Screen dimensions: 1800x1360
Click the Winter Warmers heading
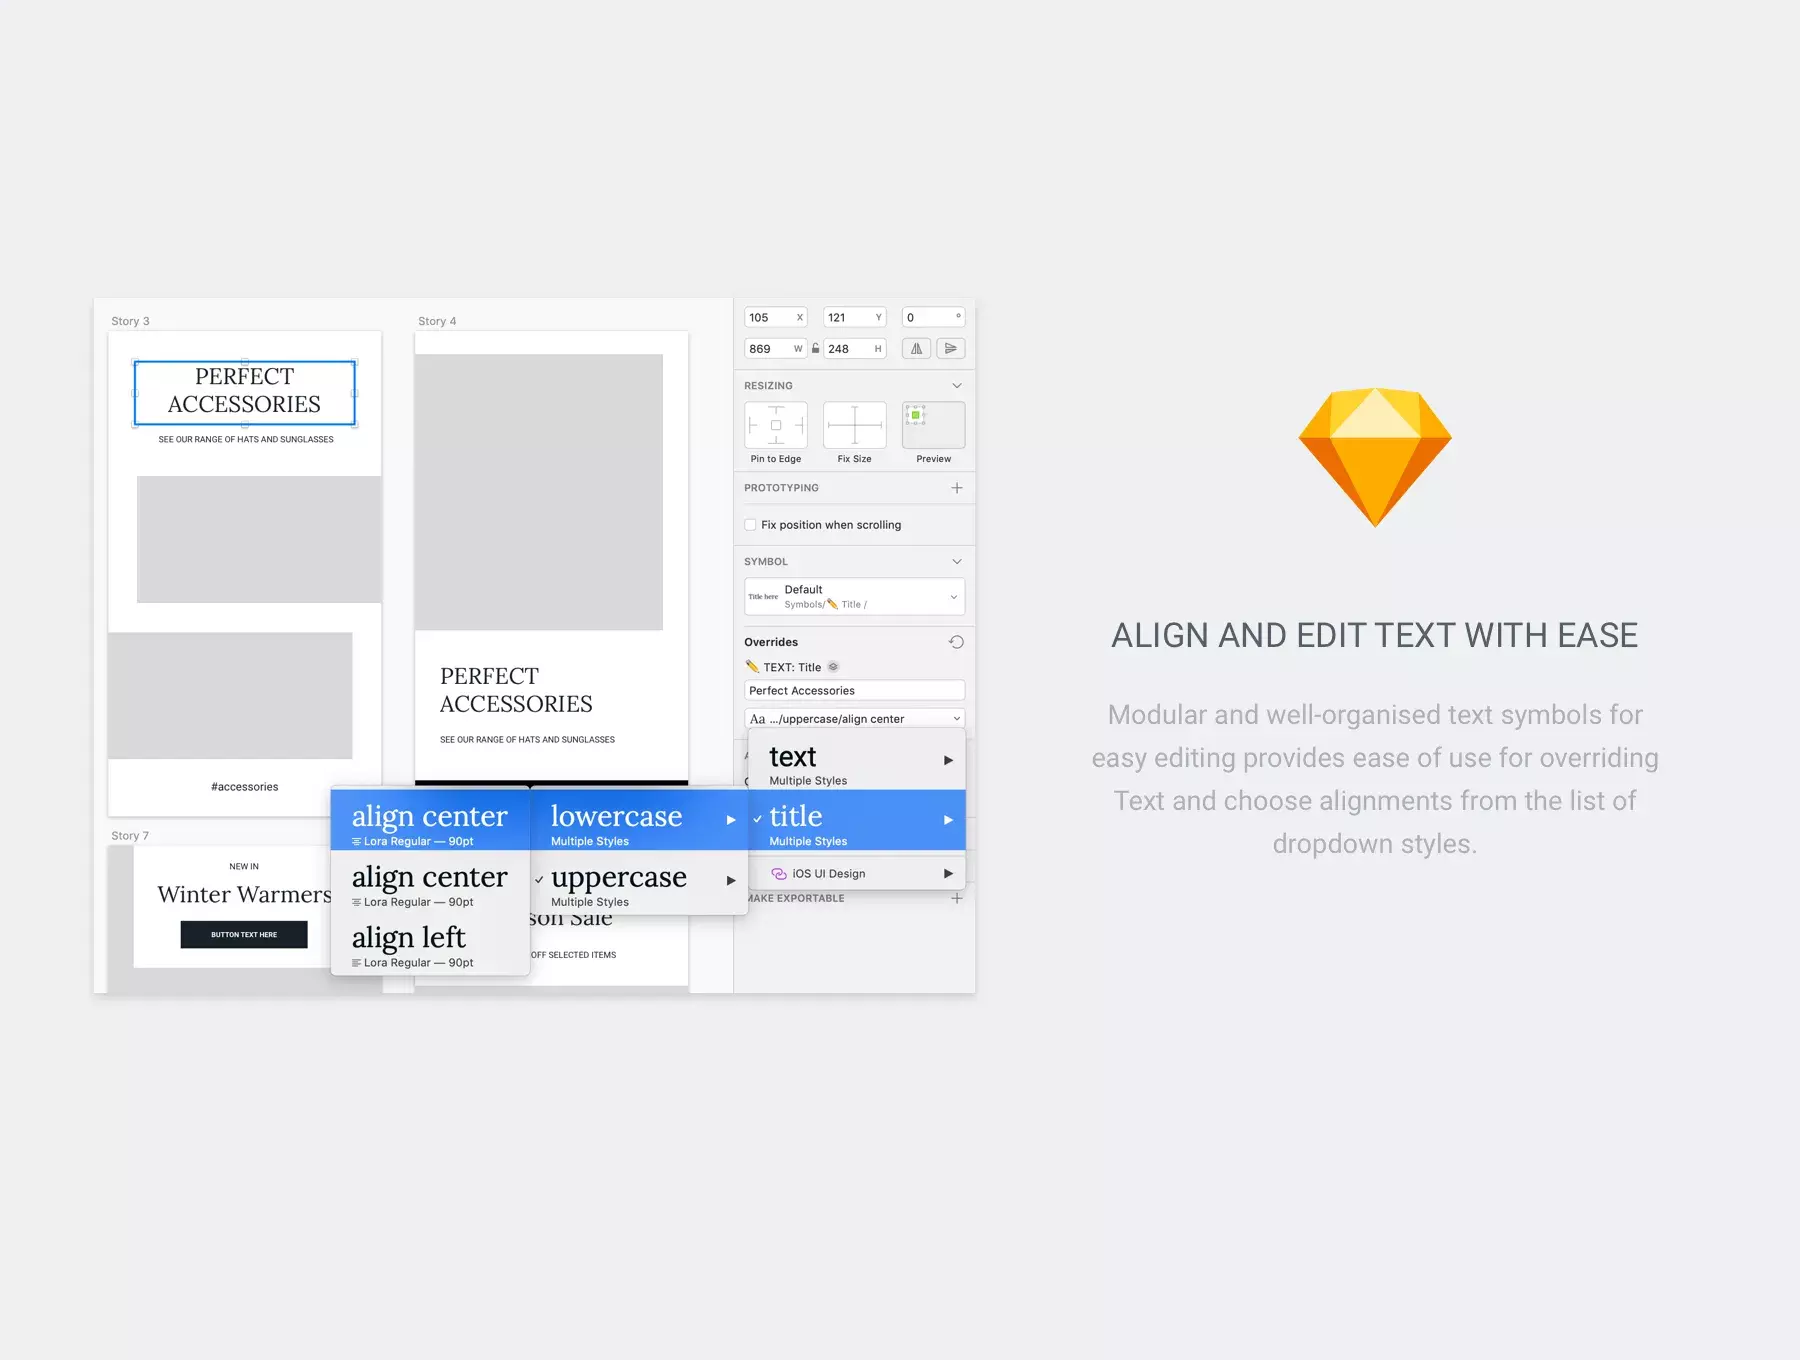coord(244,895)
